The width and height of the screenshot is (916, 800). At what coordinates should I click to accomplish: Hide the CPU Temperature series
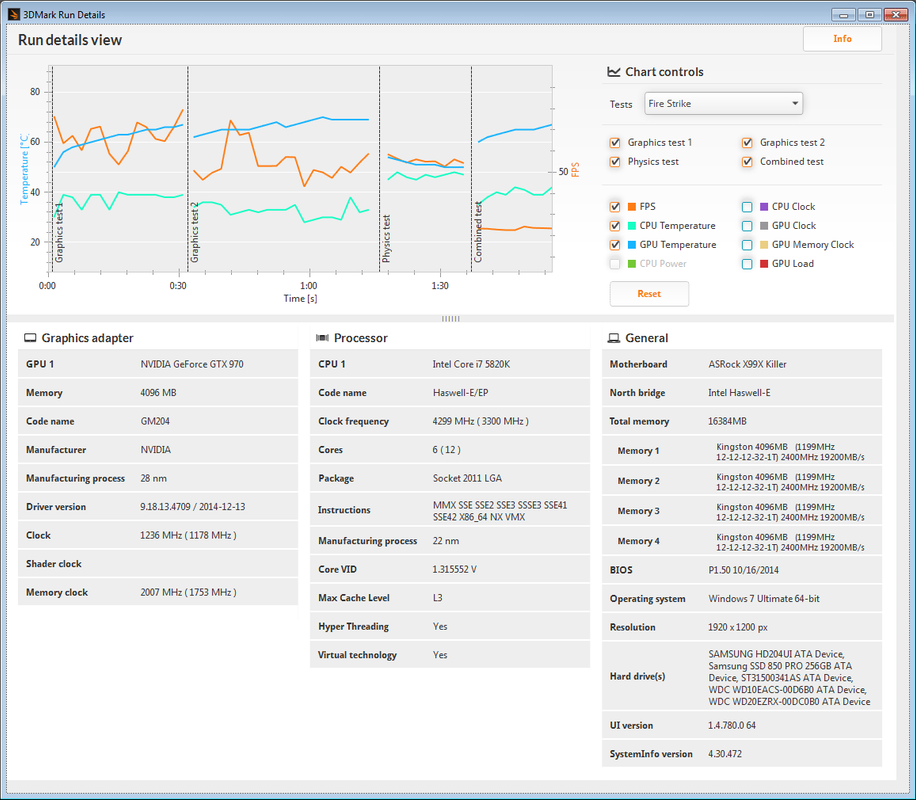tap(615, 226)
